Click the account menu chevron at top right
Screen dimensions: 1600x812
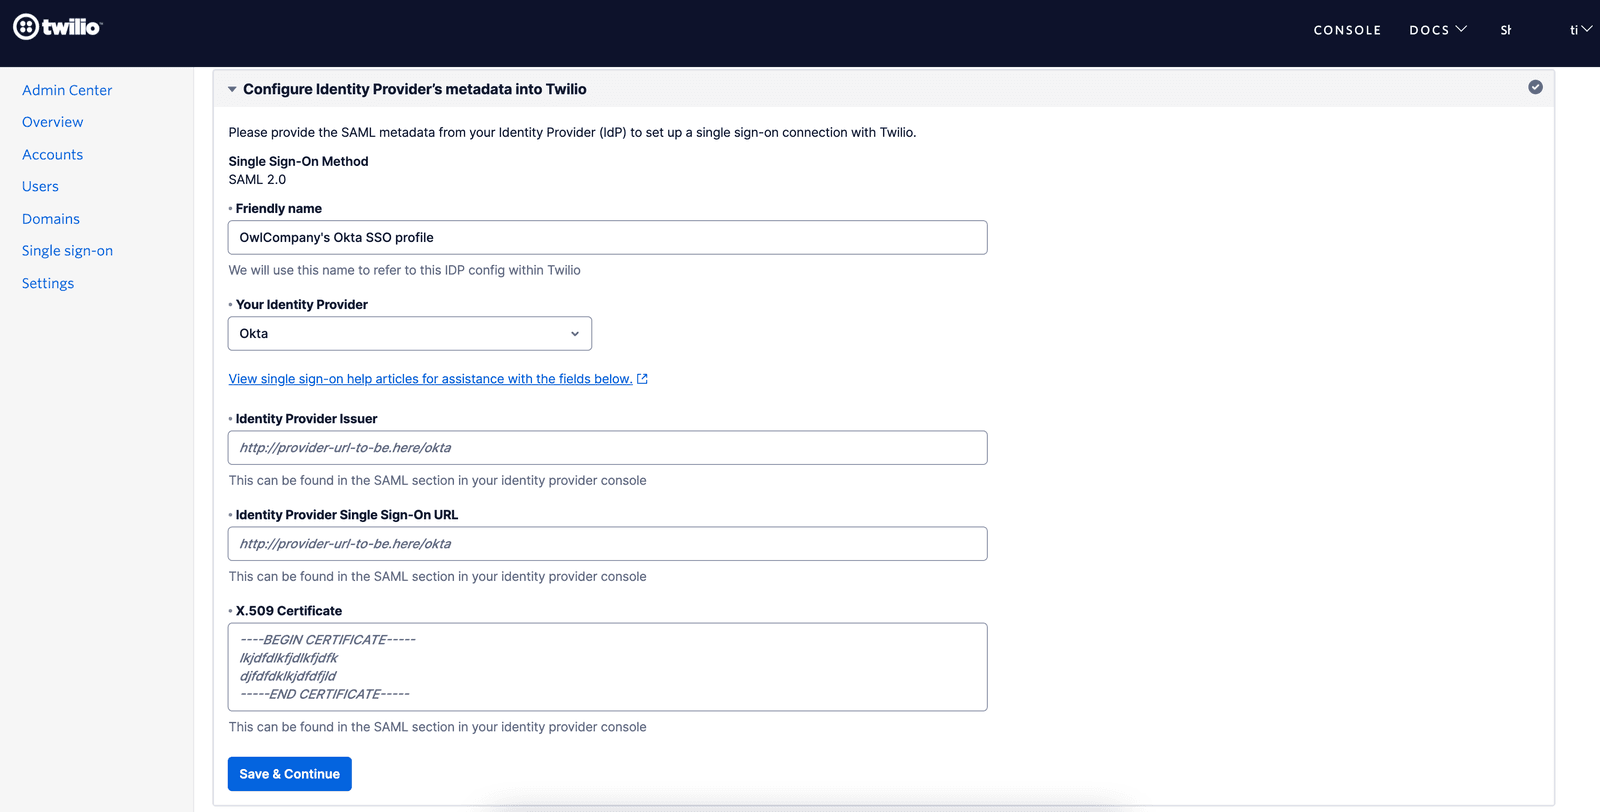coord(1588,29)
